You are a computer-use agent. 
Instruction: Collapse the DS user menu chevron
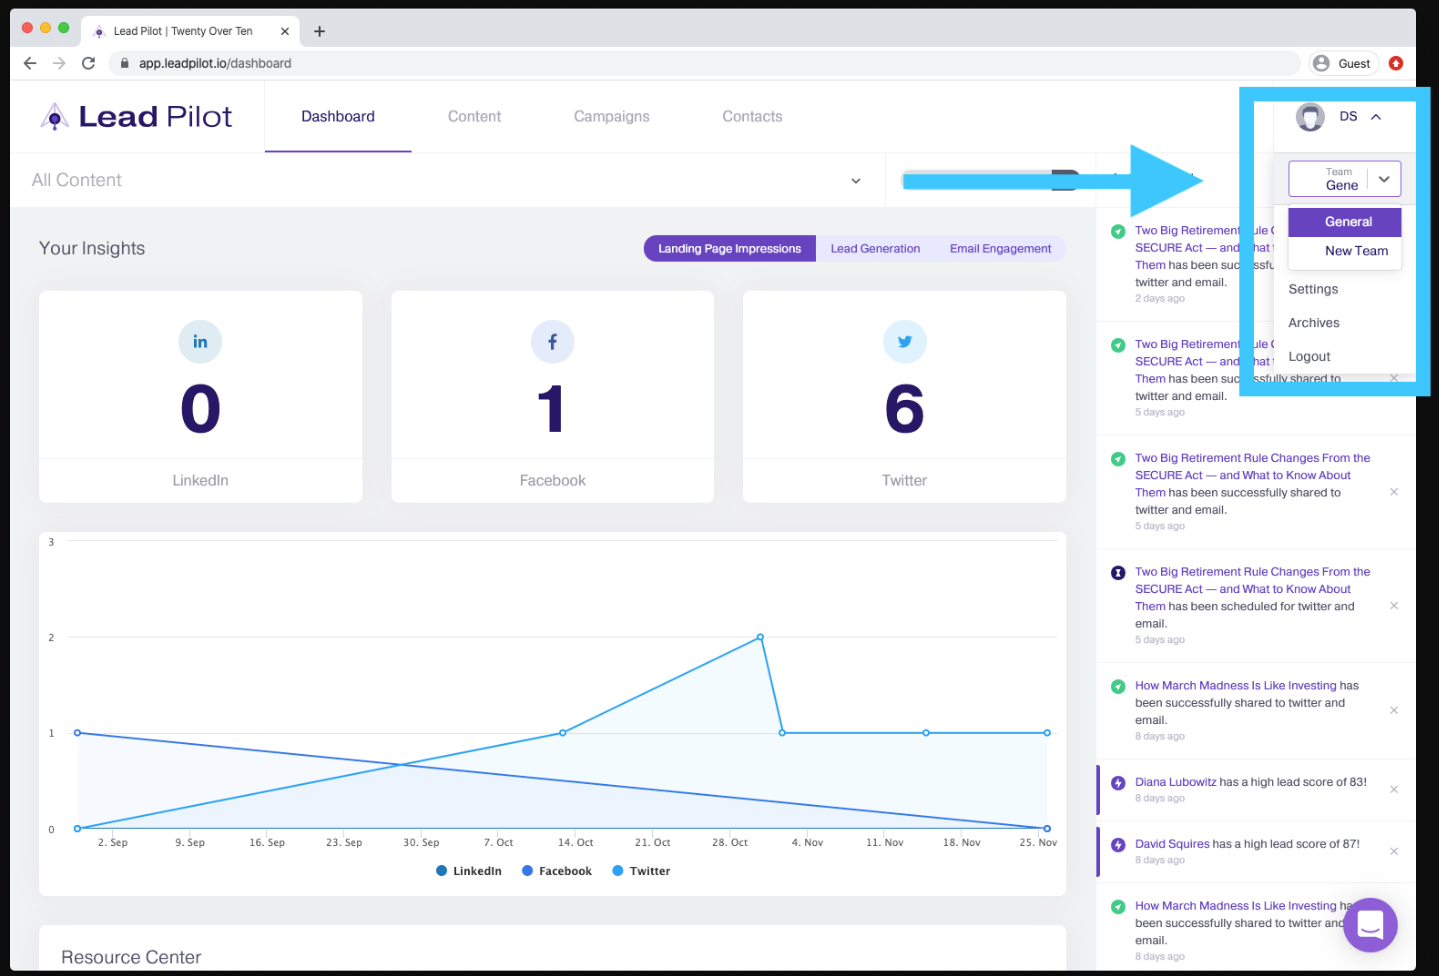click(x=1376, y=117)
